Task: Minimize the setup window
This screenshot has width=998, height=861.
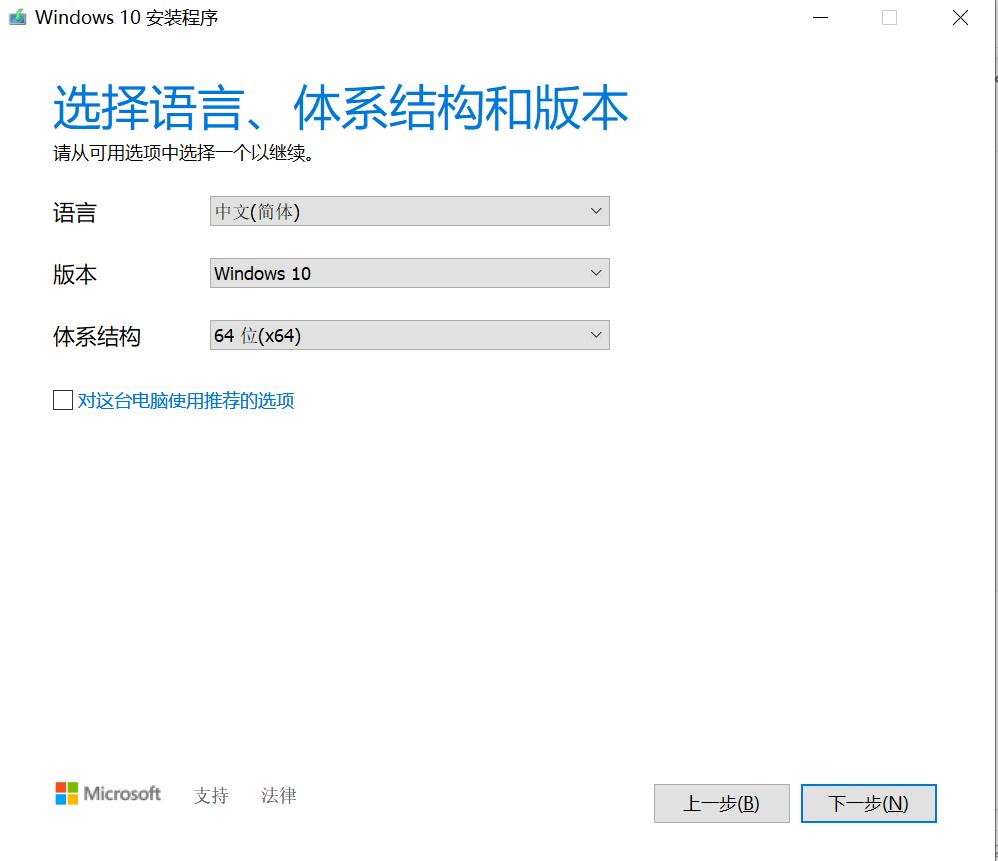Action: coord(820,17)
